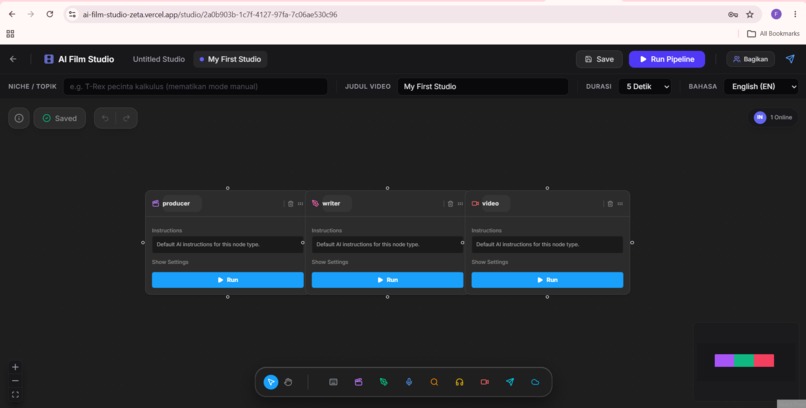Screen dimensions: 806x408
Task: Click the video node title
Action: point(490,203)
